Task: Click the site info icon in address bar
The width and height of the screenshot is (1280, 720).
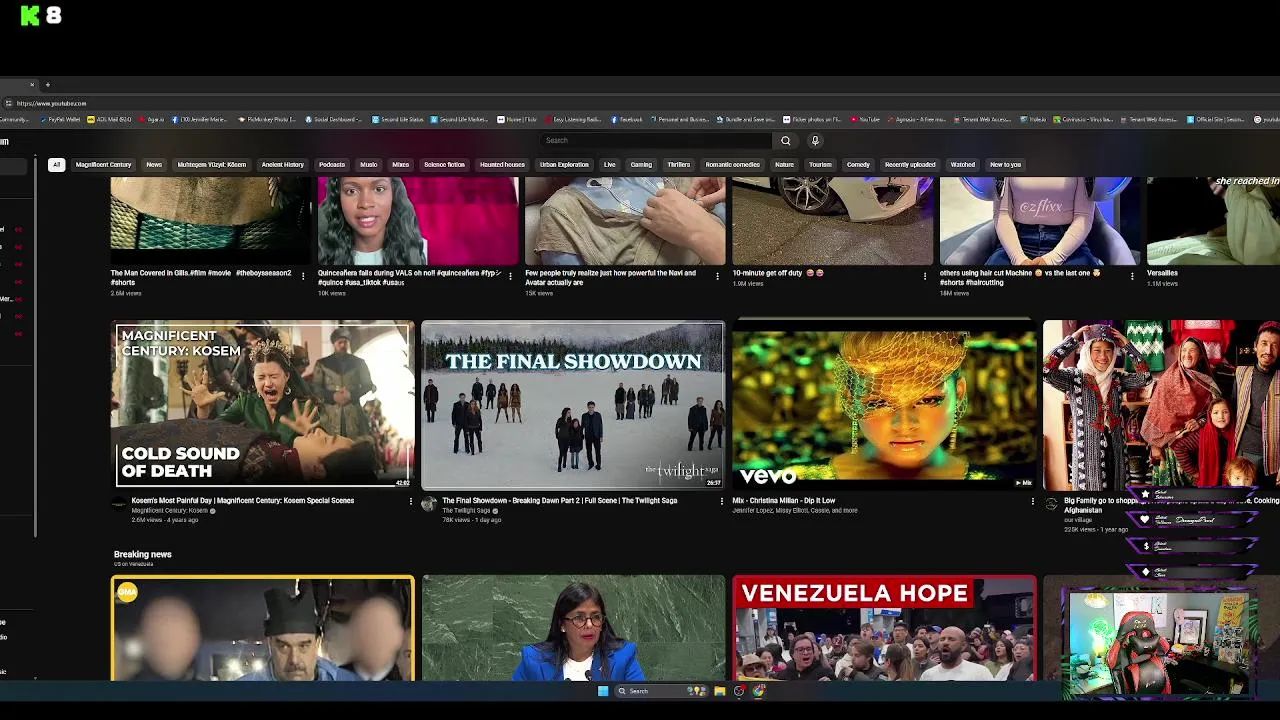Action: (x=8, y=103)
